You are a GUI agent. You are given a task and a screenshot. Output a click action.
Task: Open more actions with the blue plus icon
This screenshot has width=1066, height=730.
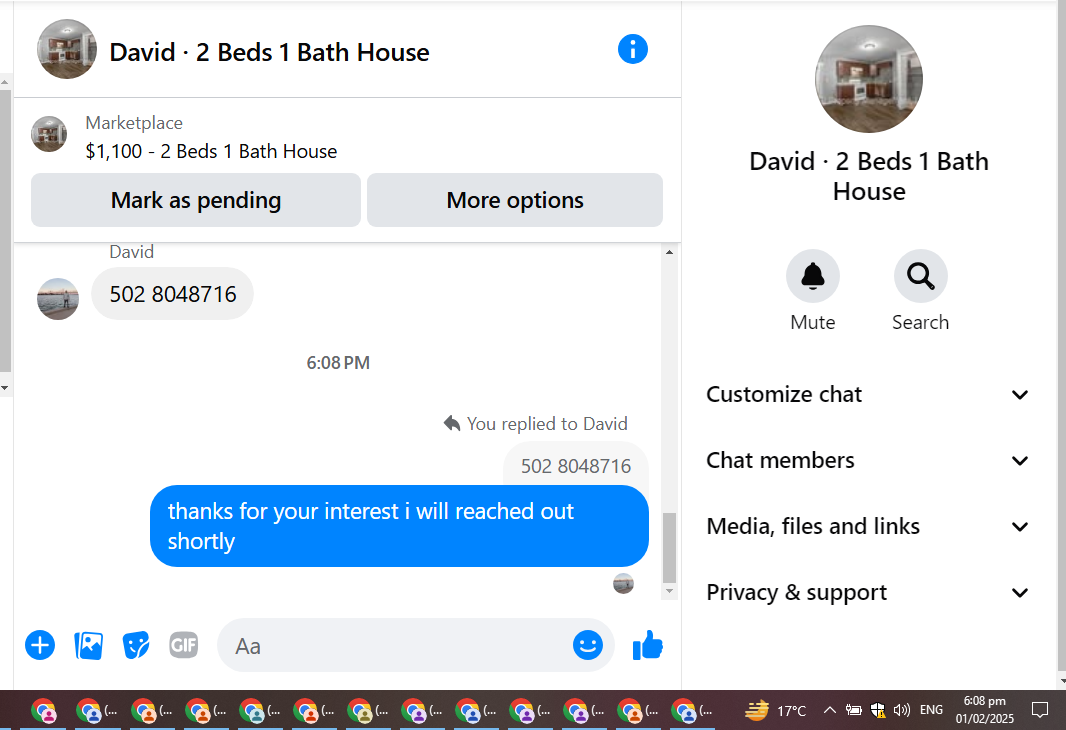tap(40, 645)
